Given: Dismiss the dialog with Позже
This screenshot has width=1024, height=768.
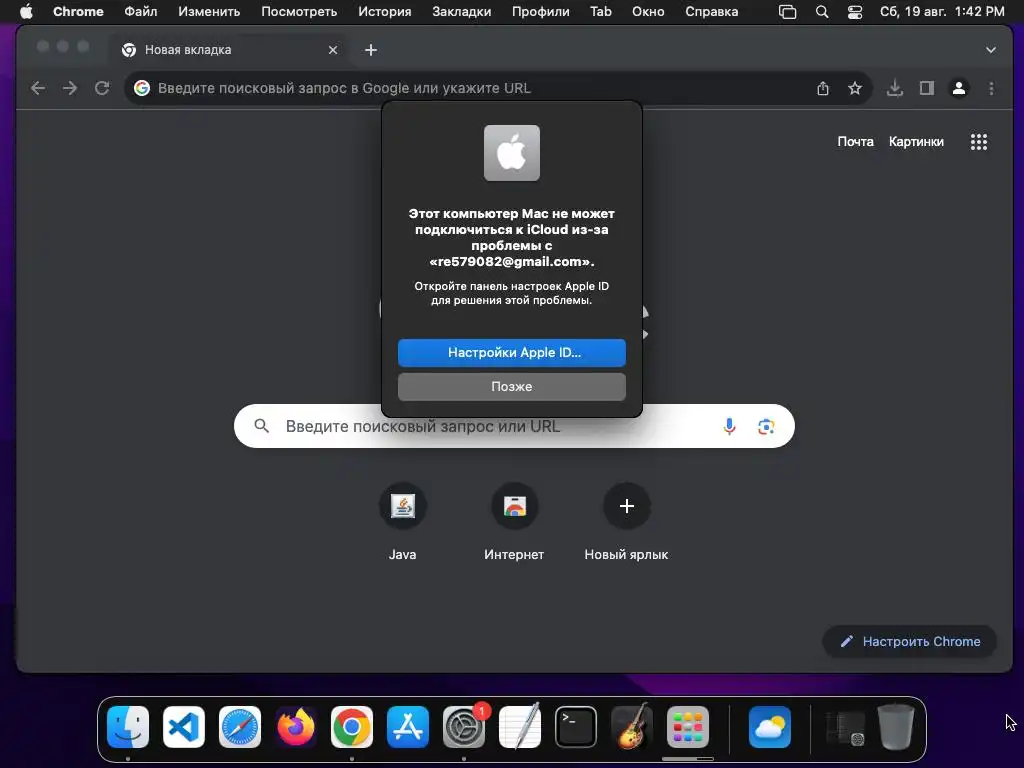Looking at the screenshot, I should click(x=512, y=387).
